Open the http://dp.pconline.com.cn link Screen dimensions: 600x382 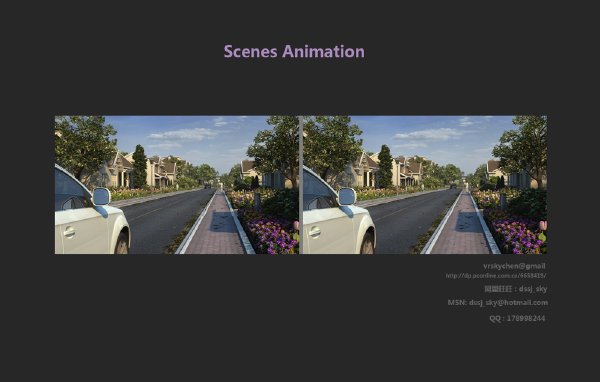[x=496, y=276]
